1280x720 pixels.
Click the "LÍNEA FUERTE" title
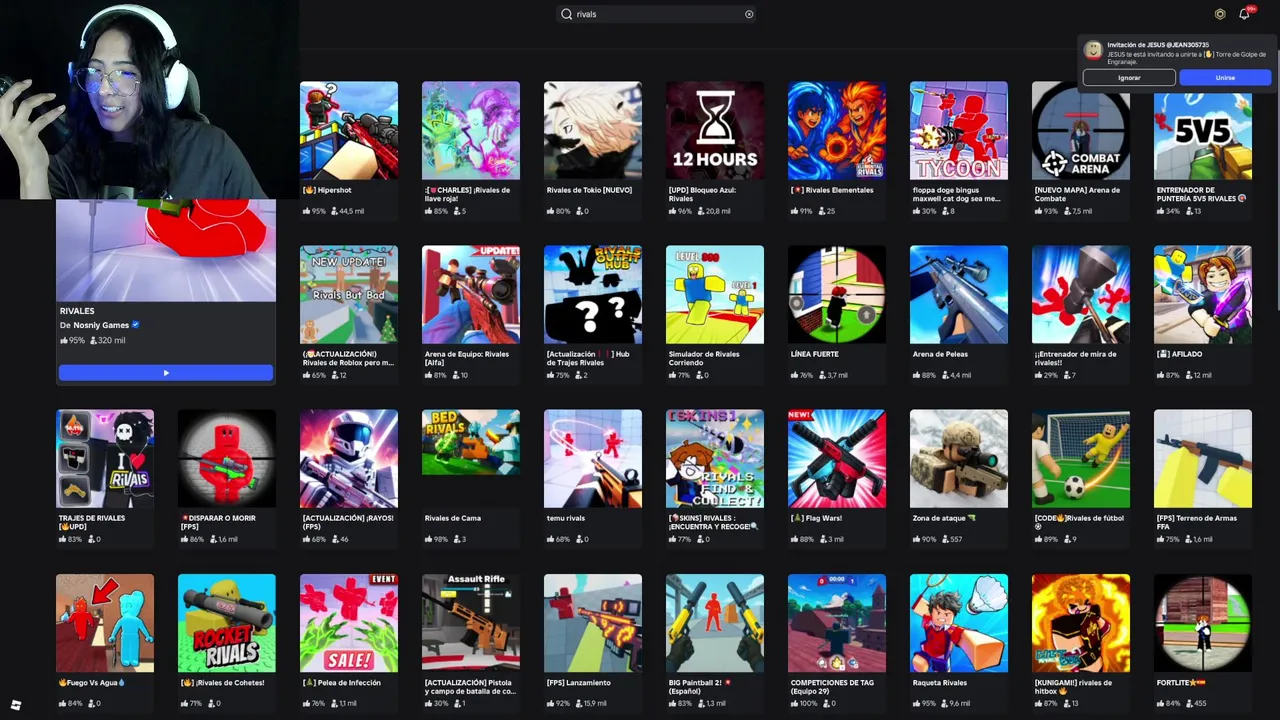pos(815,354)
